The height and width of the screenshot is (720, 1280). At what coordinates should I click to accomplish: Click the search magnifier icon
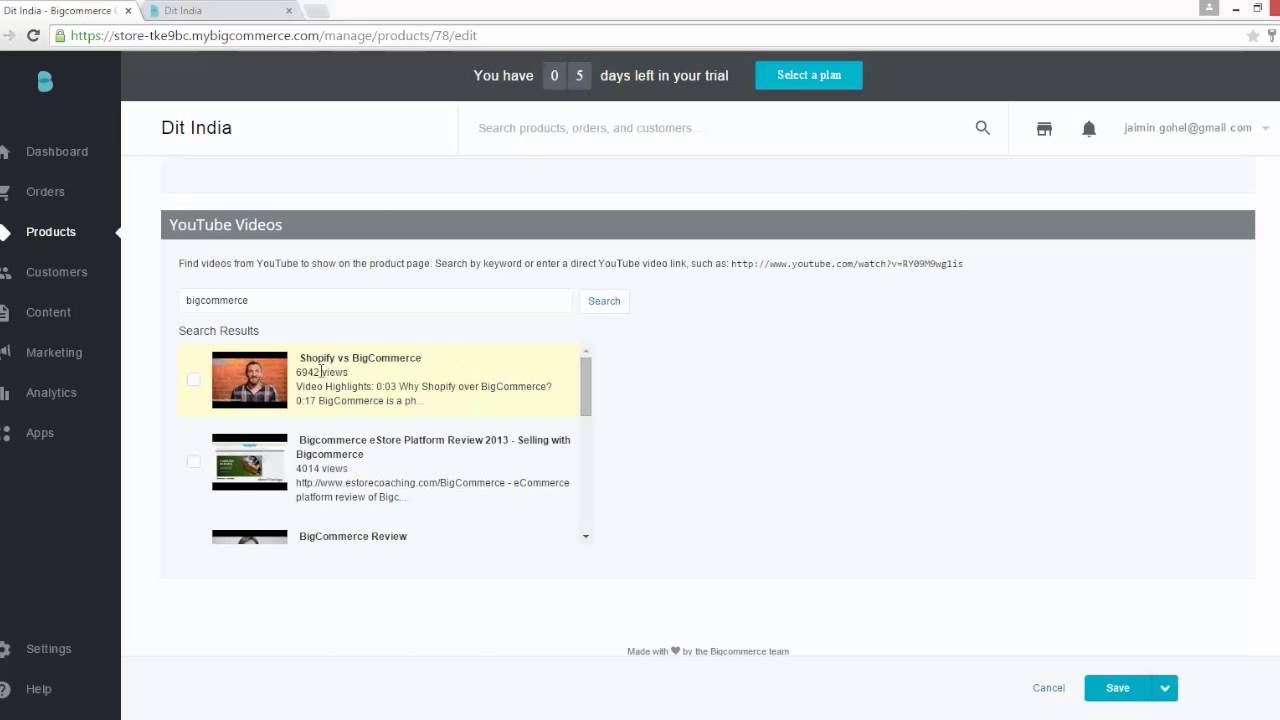click(982, 128)
